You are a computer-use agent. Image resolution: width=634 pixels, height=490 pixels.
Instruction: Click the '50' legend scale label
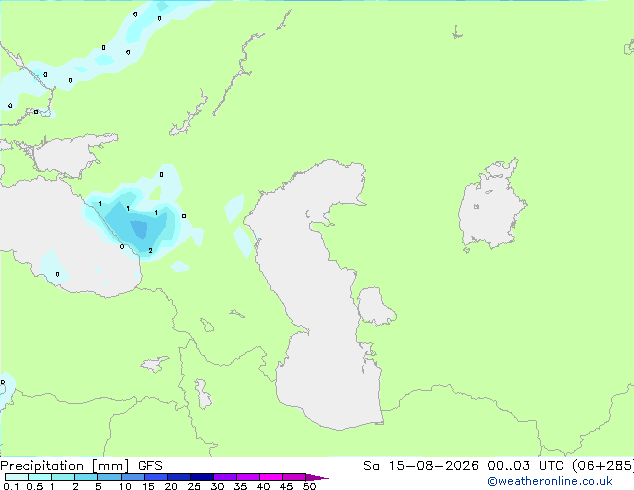point(309,486)
